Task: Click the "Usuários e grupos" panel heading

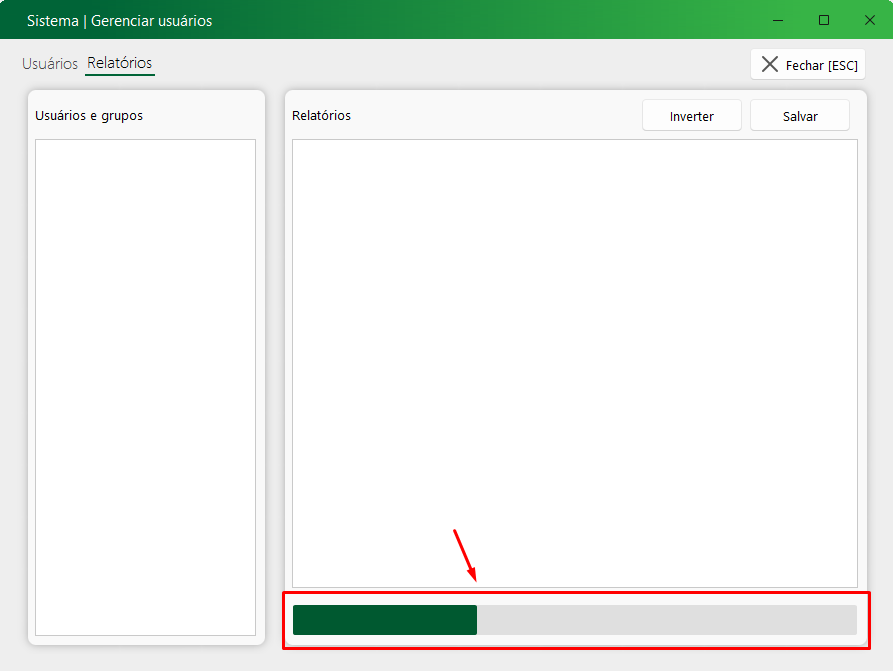Action: (x=89, y=116)
